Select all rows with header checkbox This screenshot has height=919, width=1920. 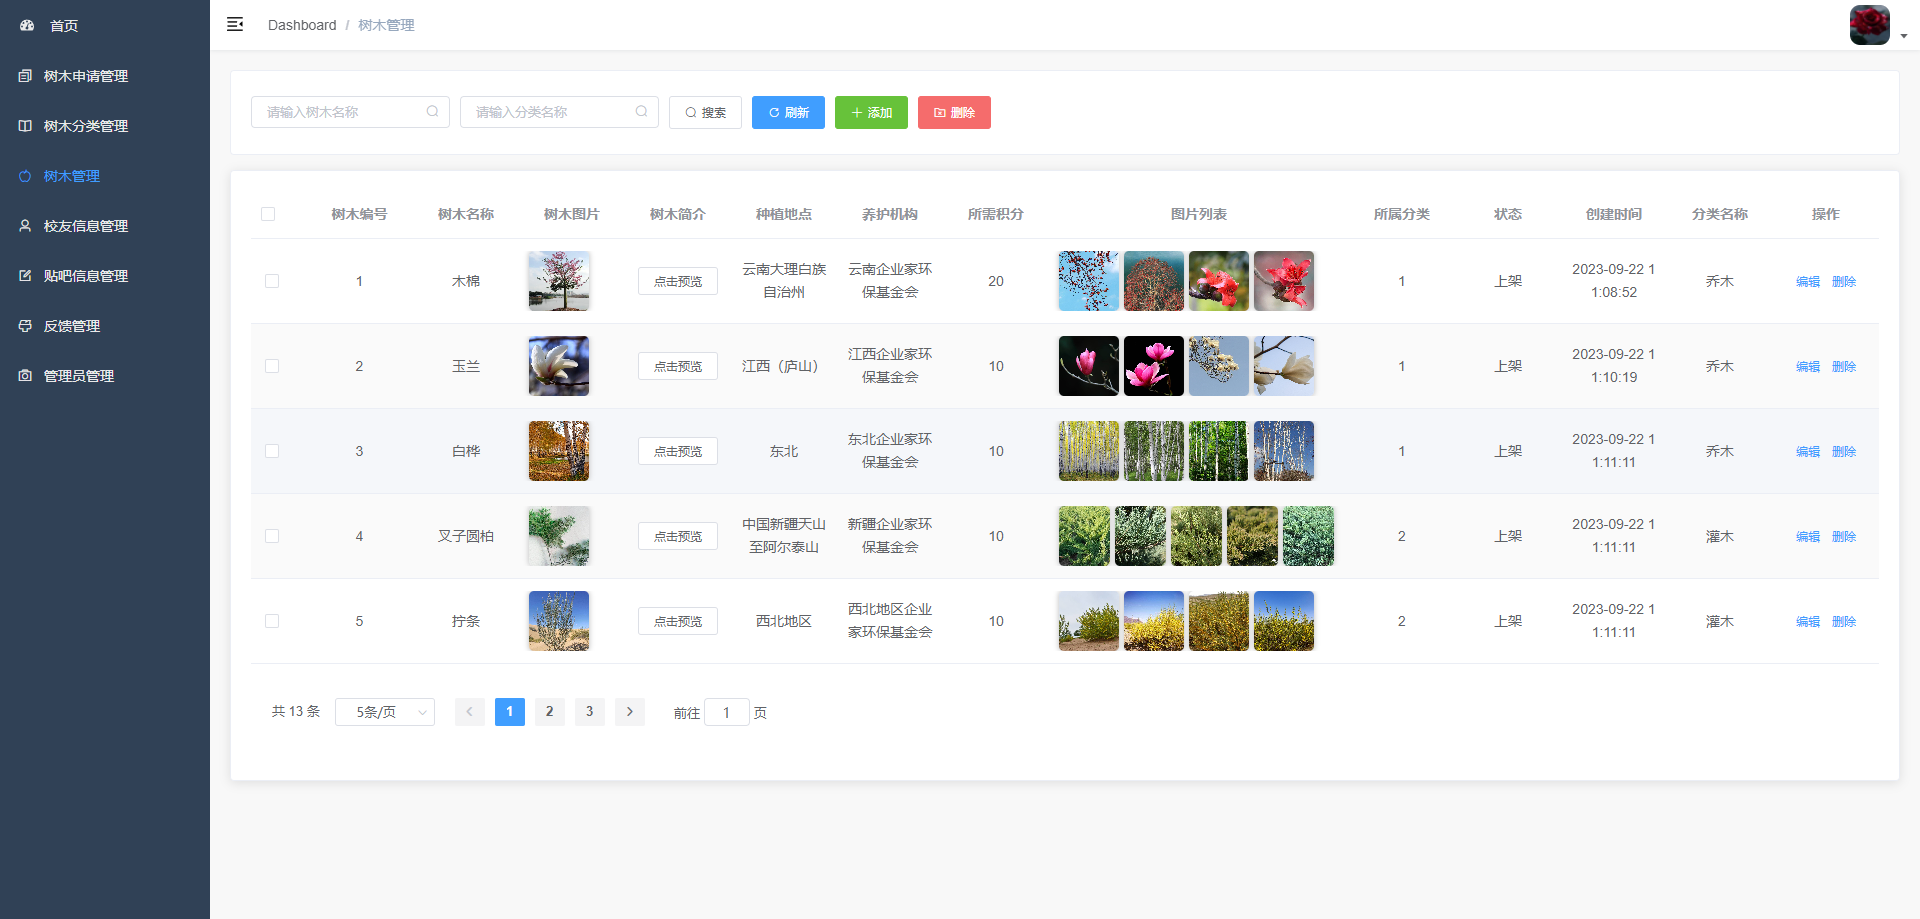268,214
